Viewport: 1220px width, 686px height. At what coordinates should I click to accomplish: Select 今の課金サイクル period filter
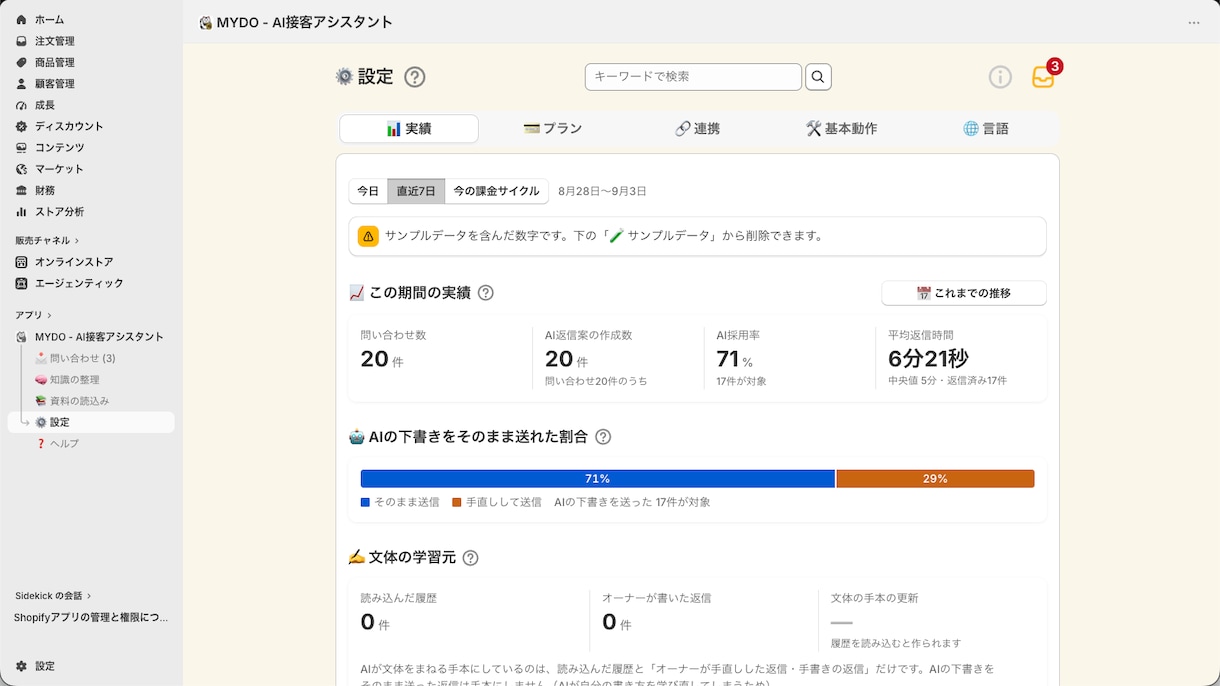click(496, 191)
